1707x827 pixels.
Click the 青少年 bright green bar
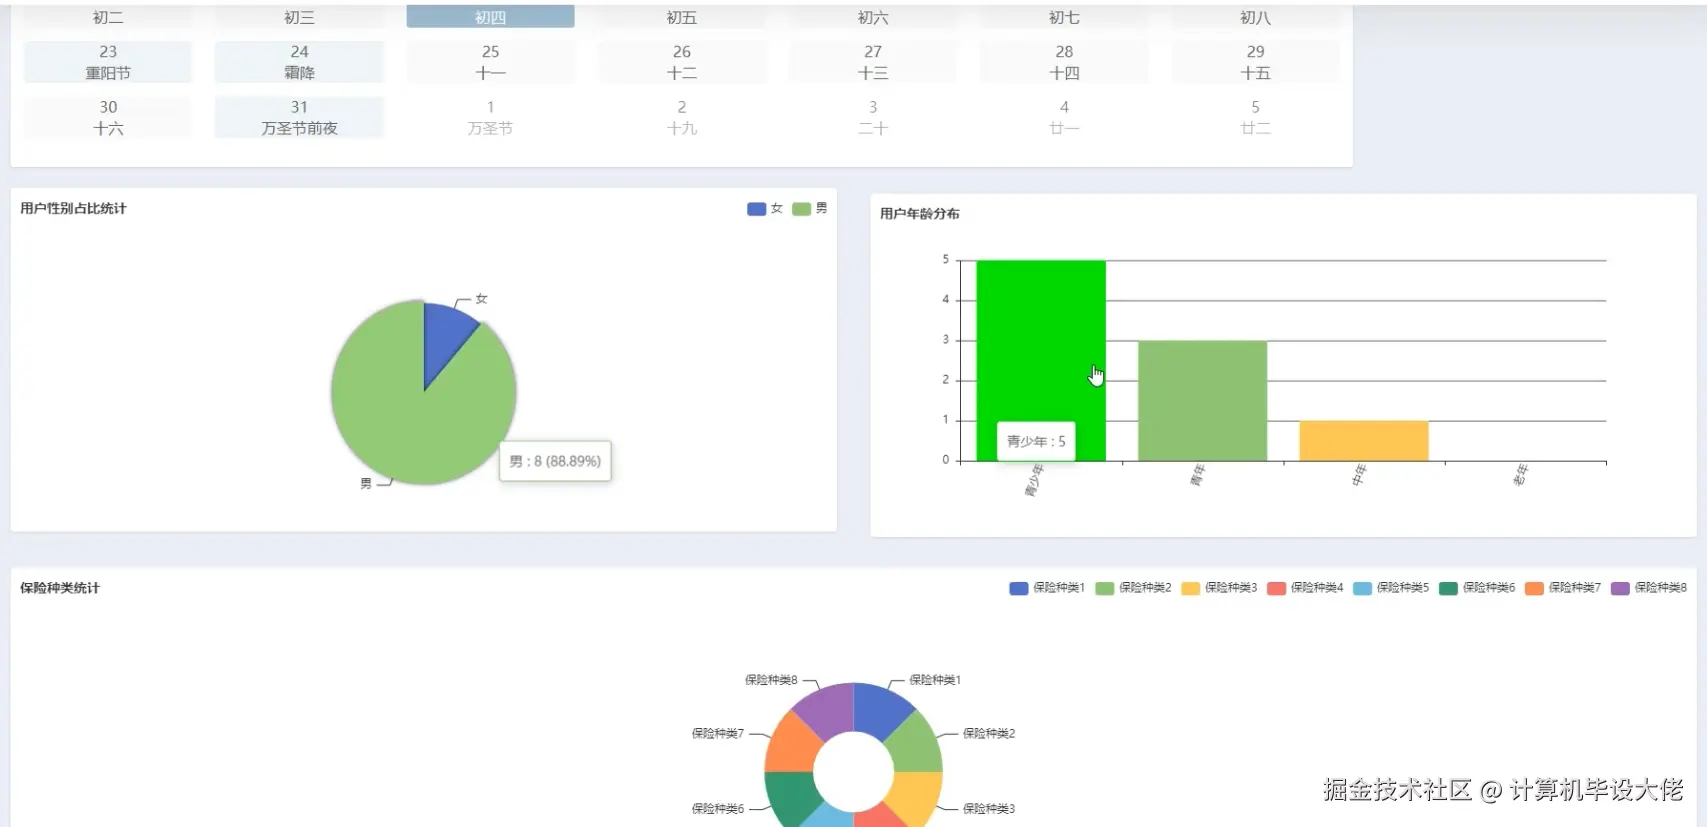click(1041, 360)
